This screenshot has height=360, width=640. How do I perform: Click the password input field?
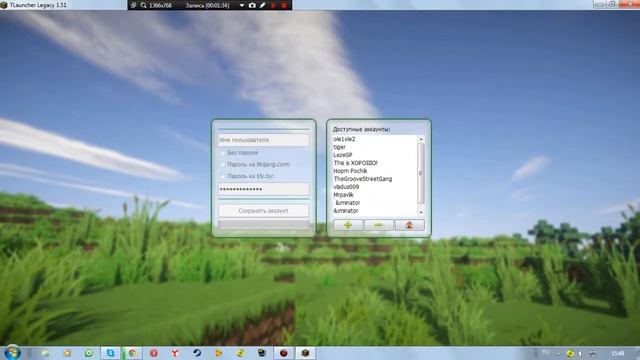pos(264,189)
